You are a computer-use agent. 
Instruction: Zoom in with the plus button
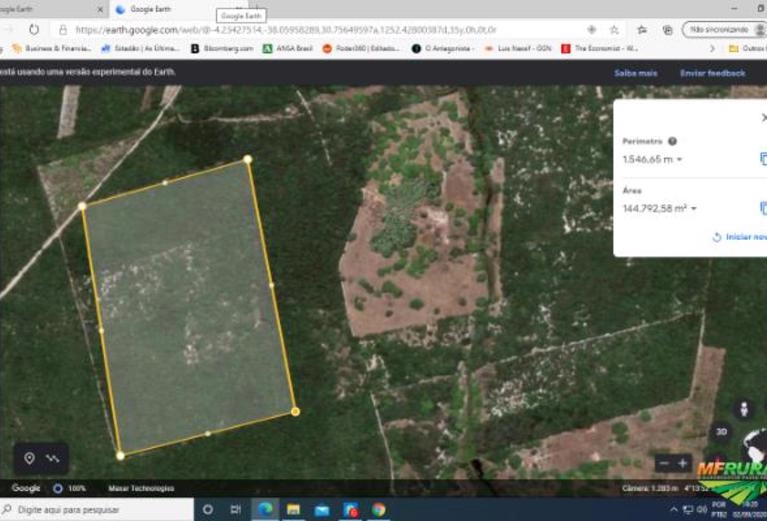682,463
